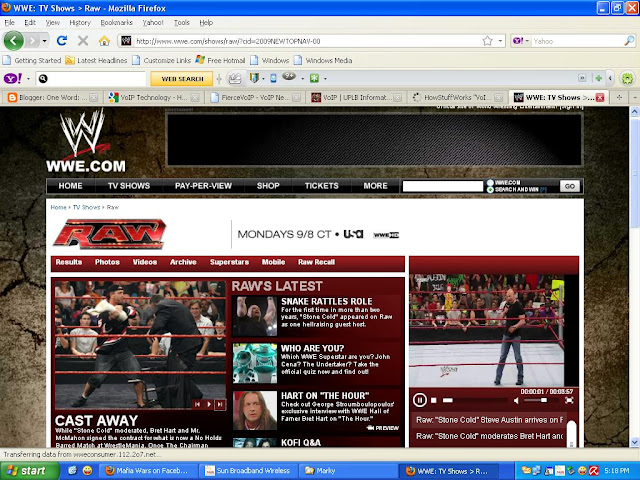Open the Raw Results link

click(x=69, y=262)
